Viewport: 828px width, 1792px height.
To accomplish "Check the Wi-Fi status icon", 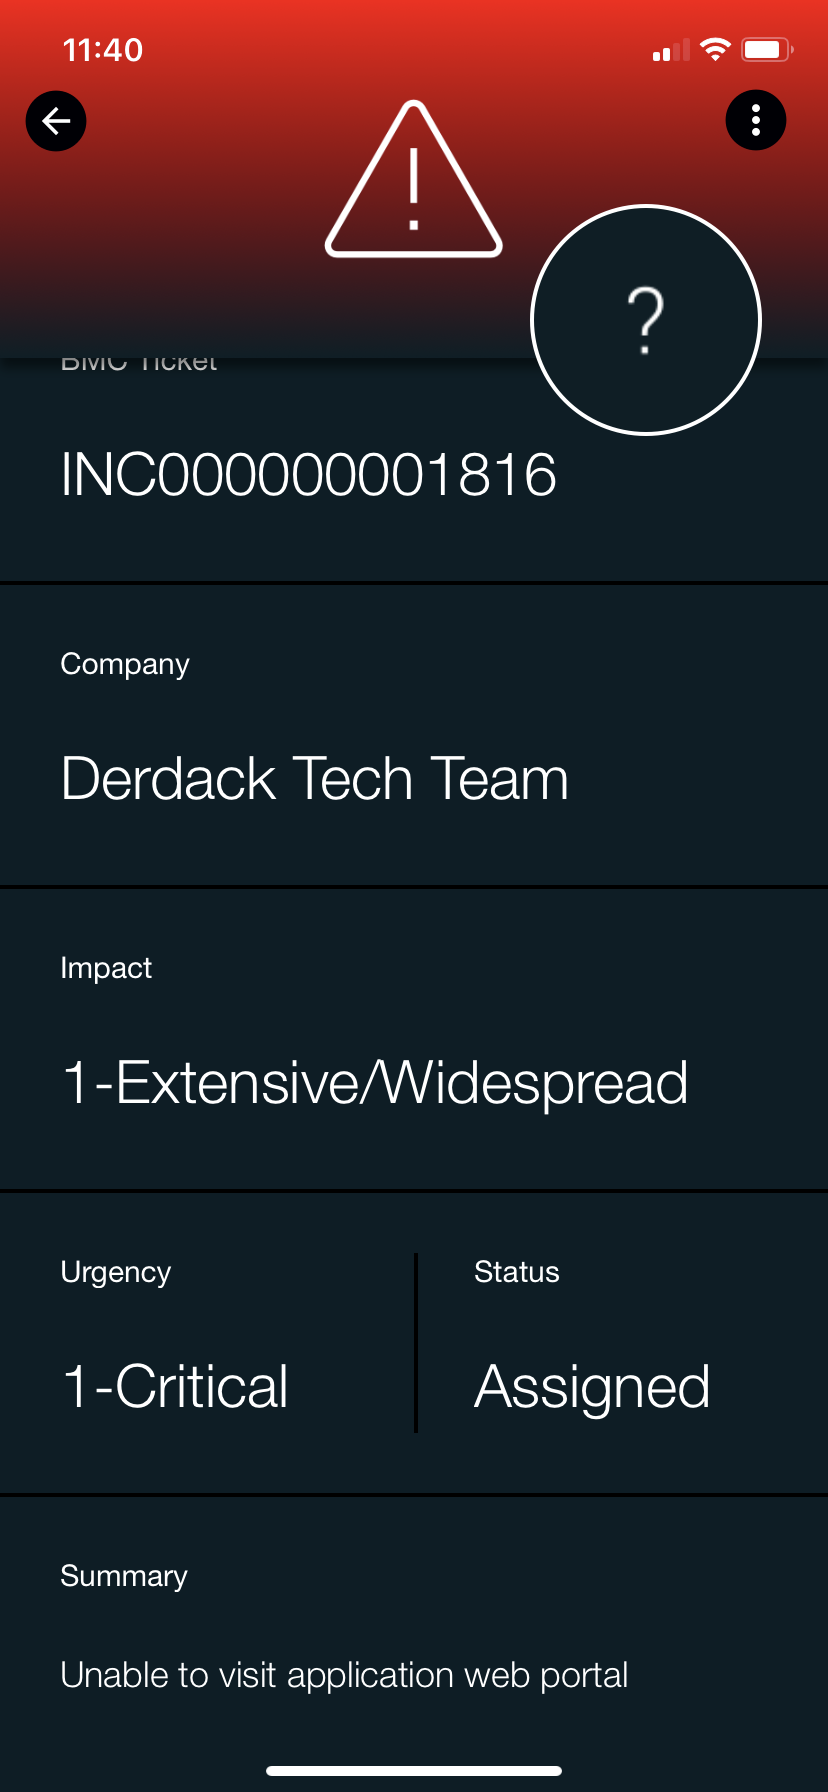I will (x=715, y=49).
